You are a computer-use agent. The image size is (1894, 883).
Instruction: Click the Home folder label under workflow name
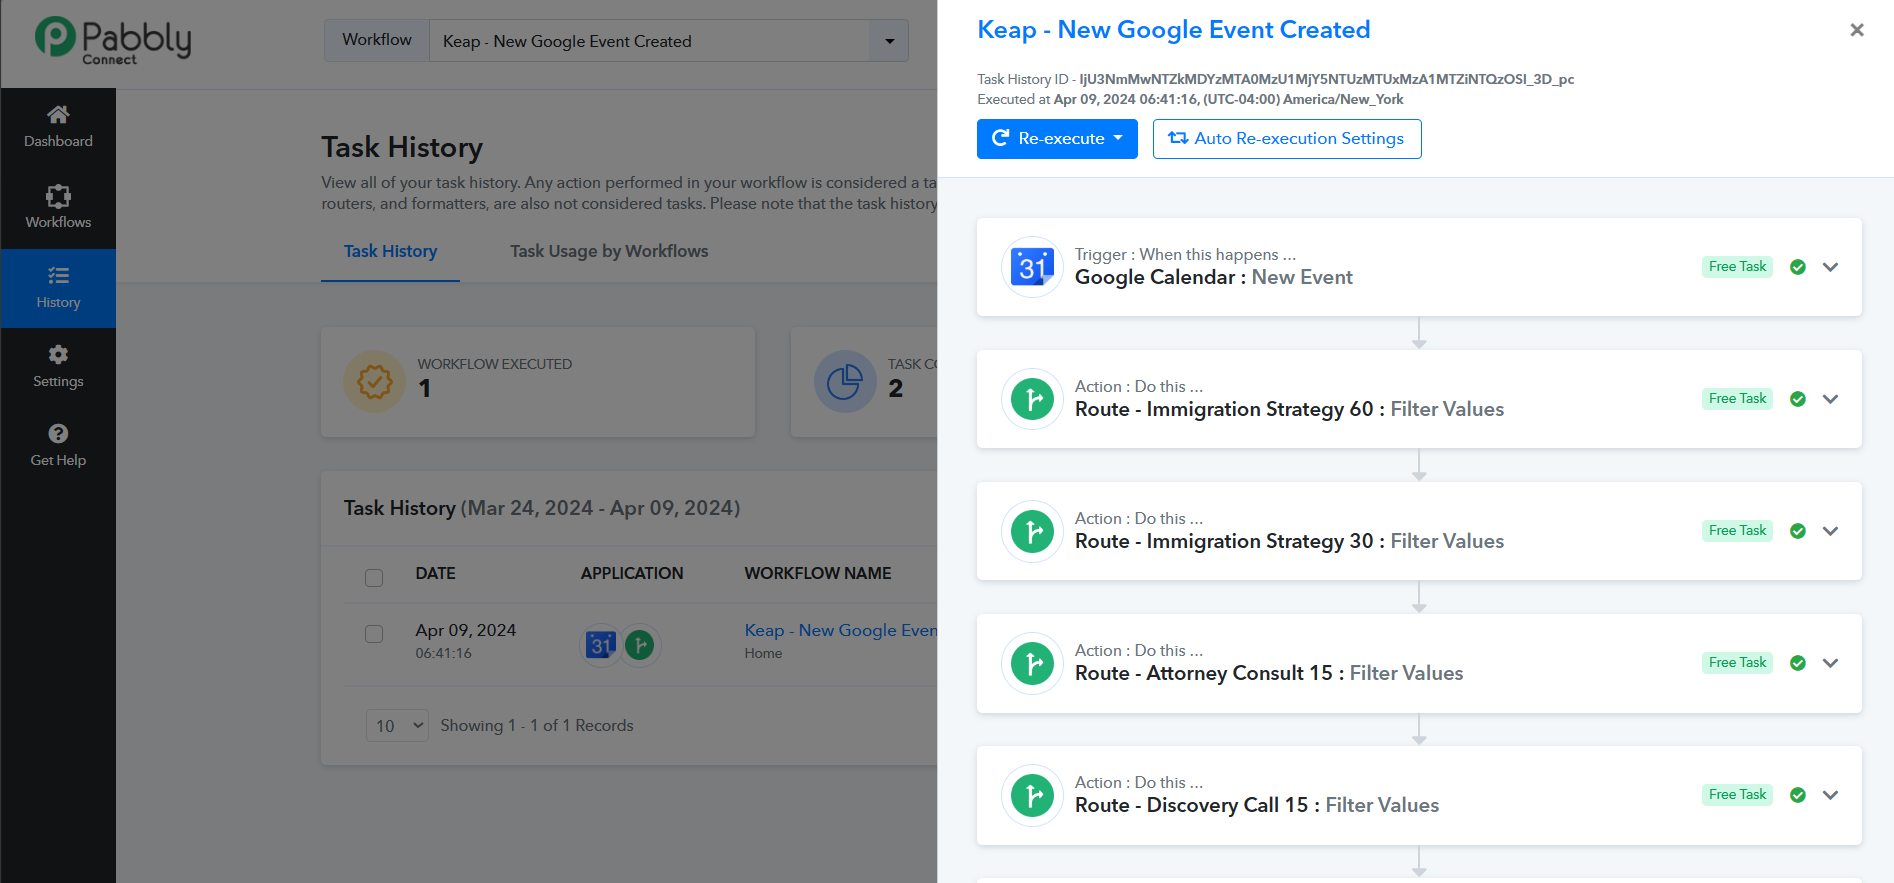[x=763, y=653]
